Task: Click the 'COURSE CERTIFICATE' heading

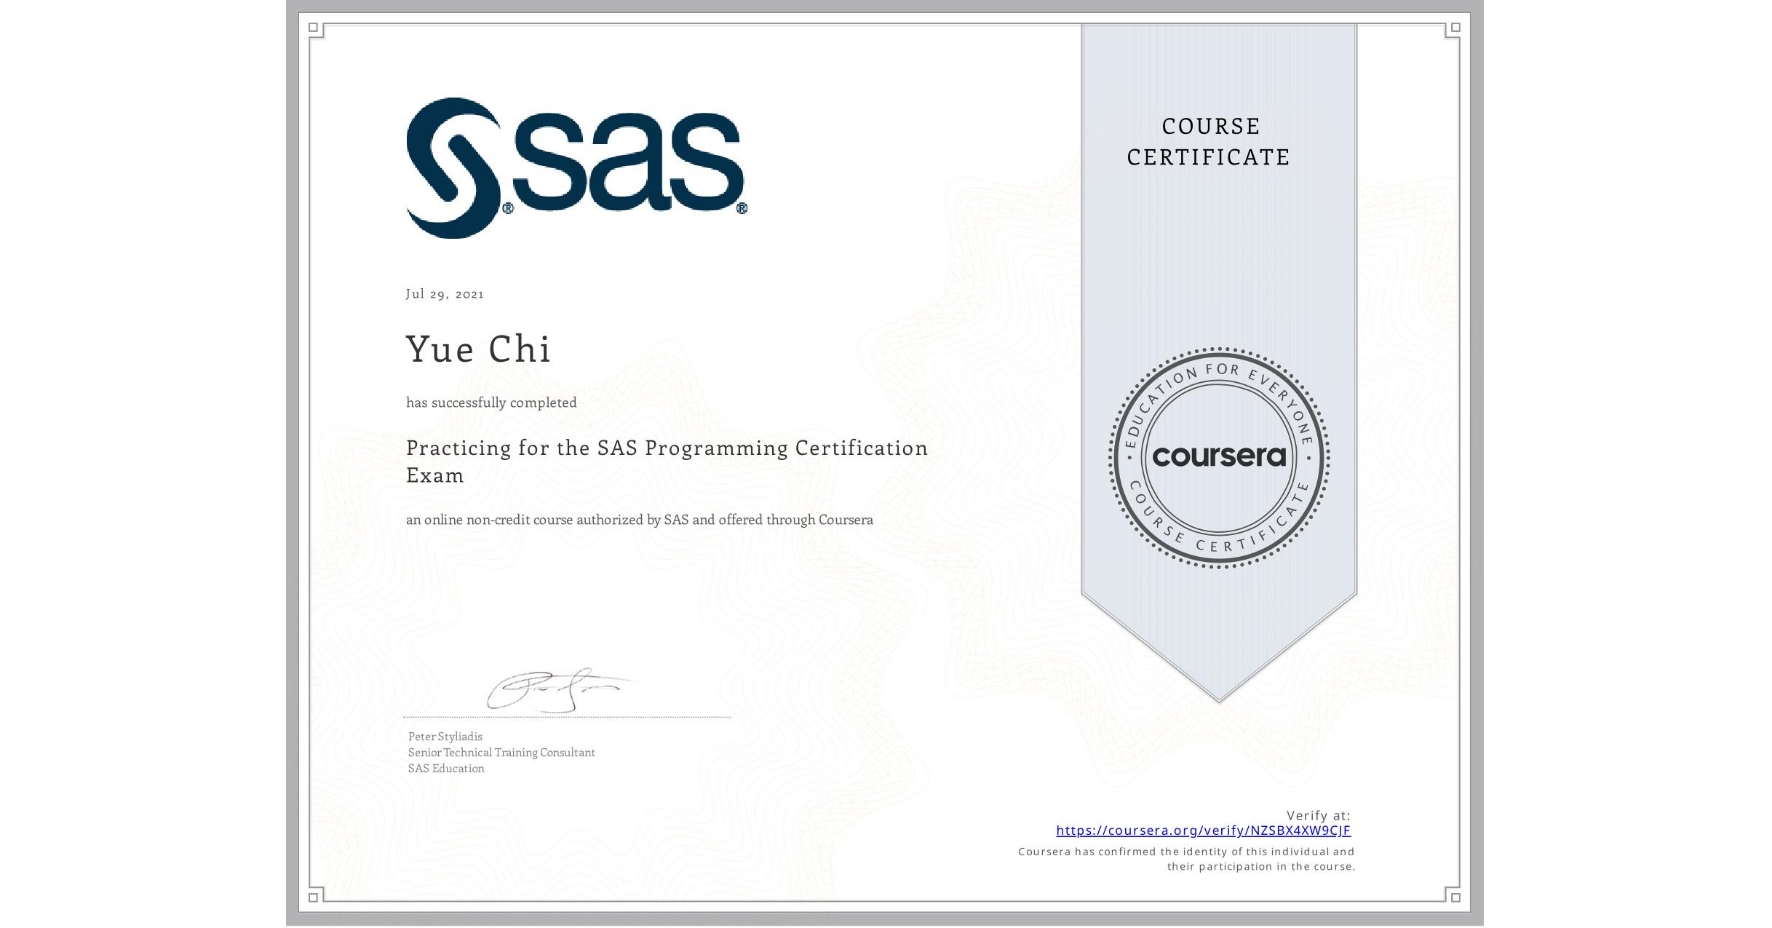Action: (1209, 141)
